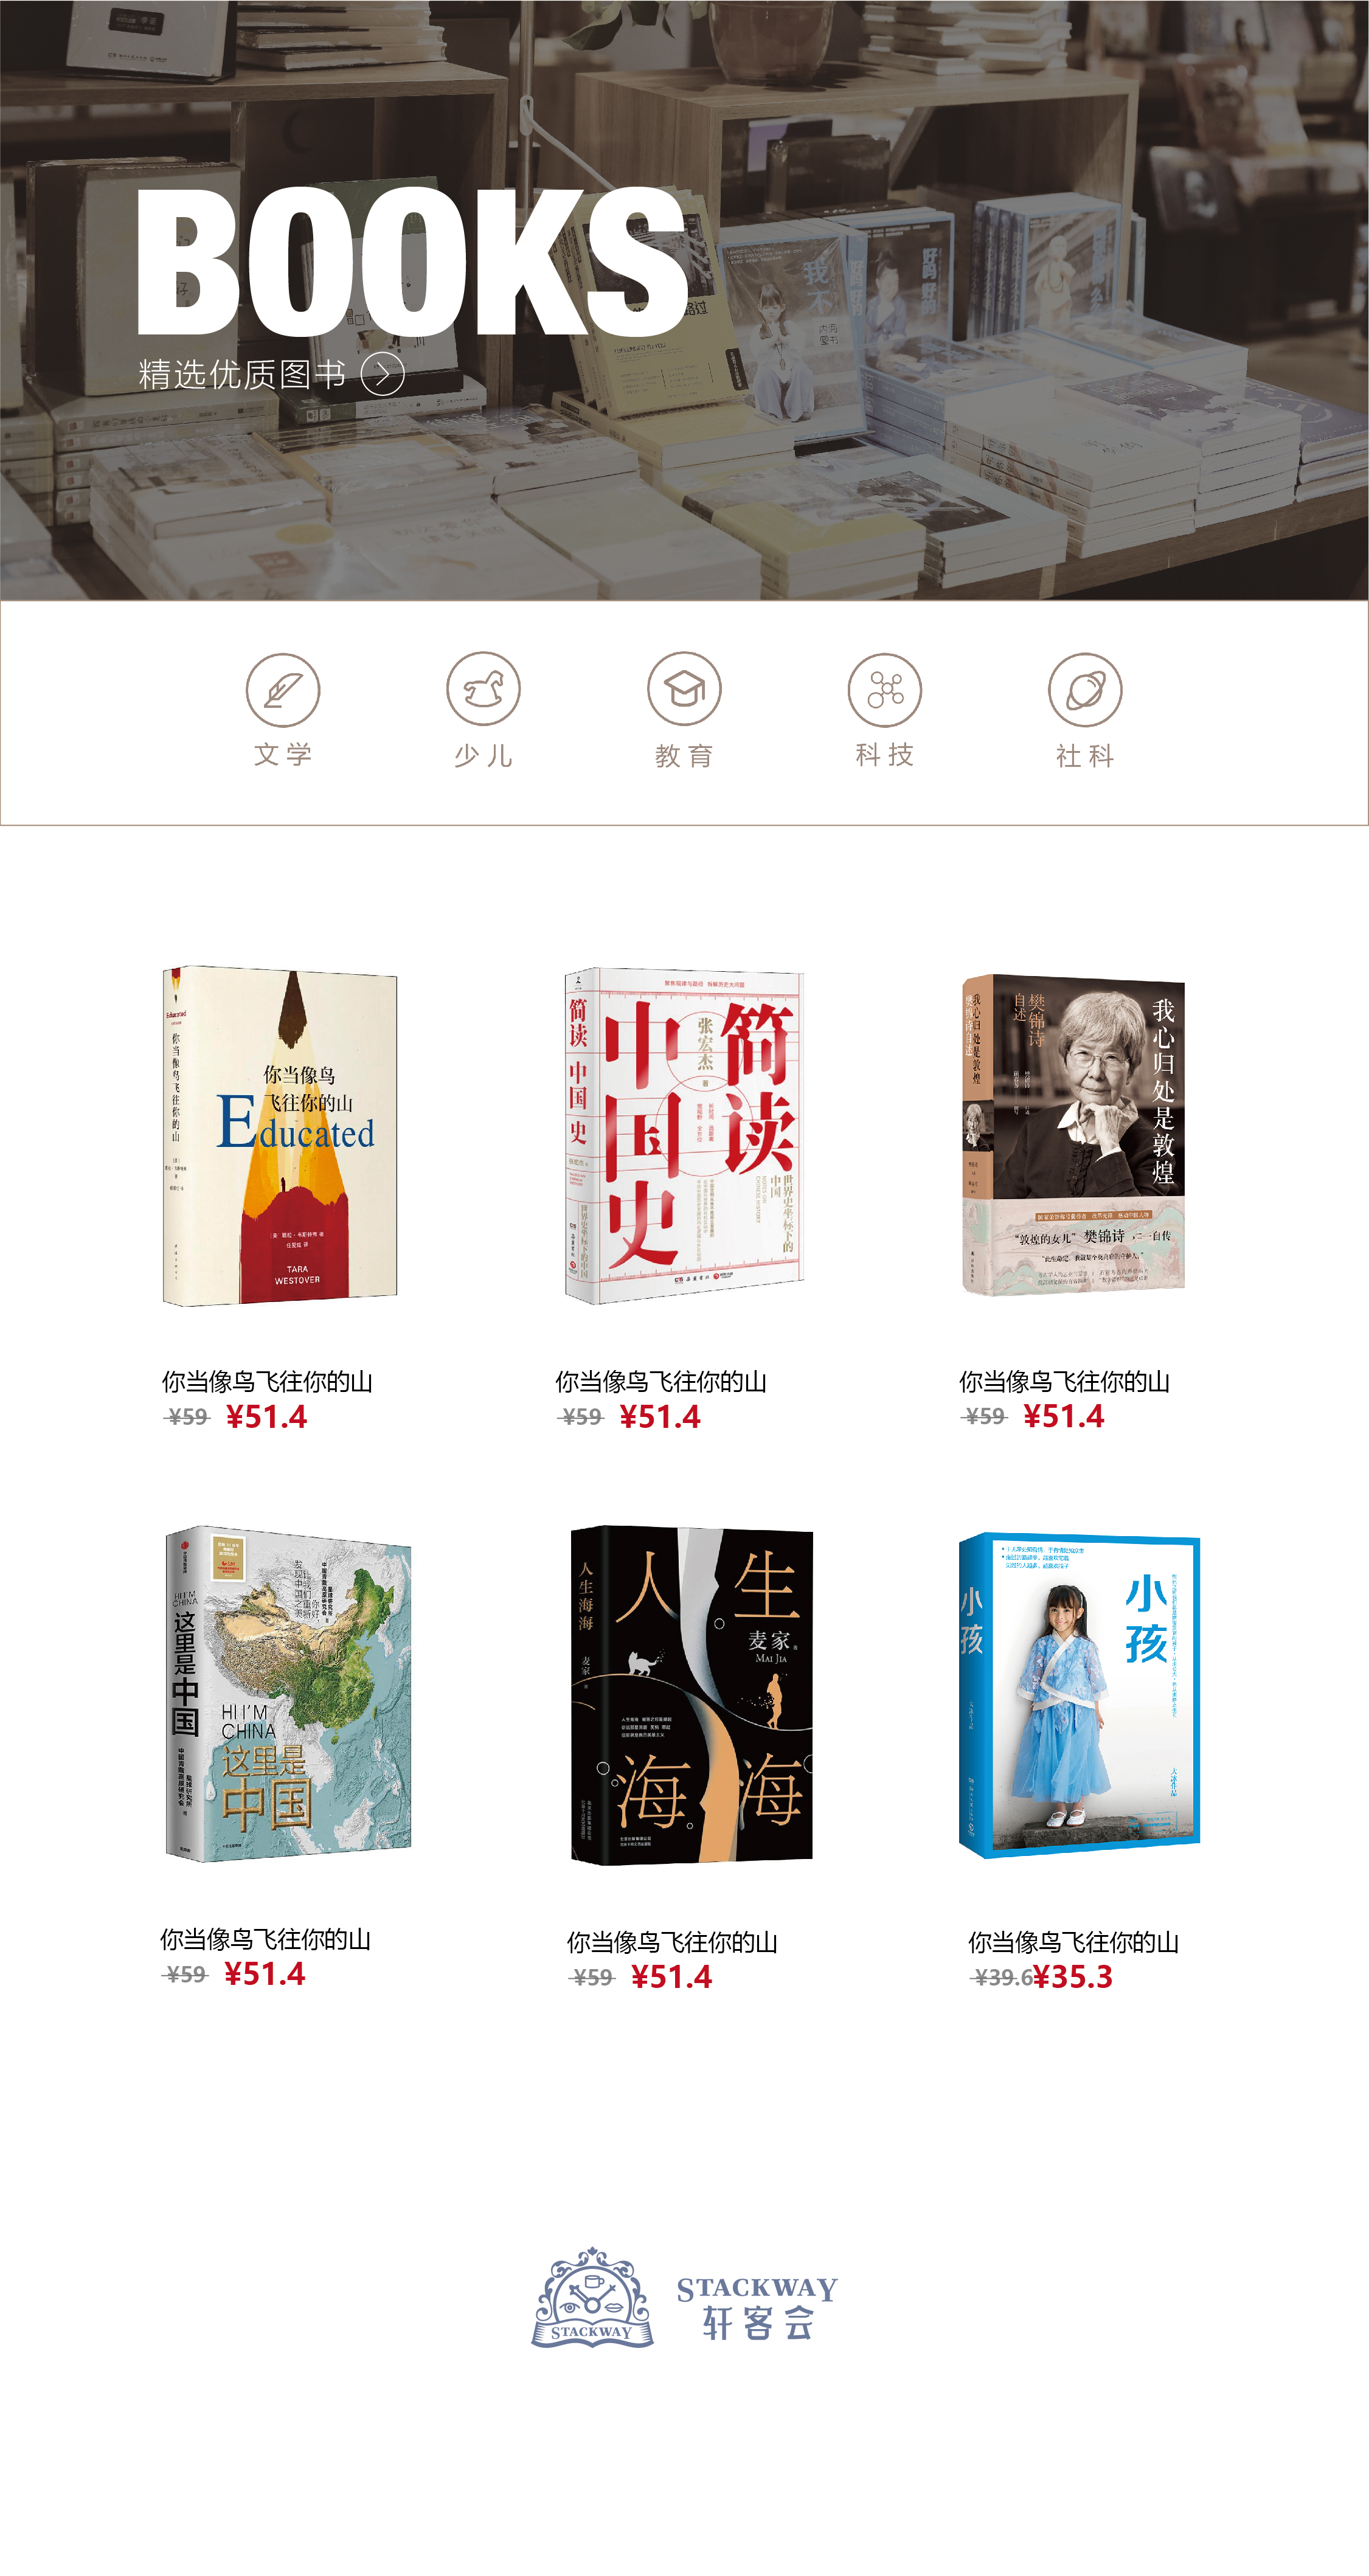Click the large BOOKS banner title
This screenshot has height=2576, width=1369.
[411, 262]
